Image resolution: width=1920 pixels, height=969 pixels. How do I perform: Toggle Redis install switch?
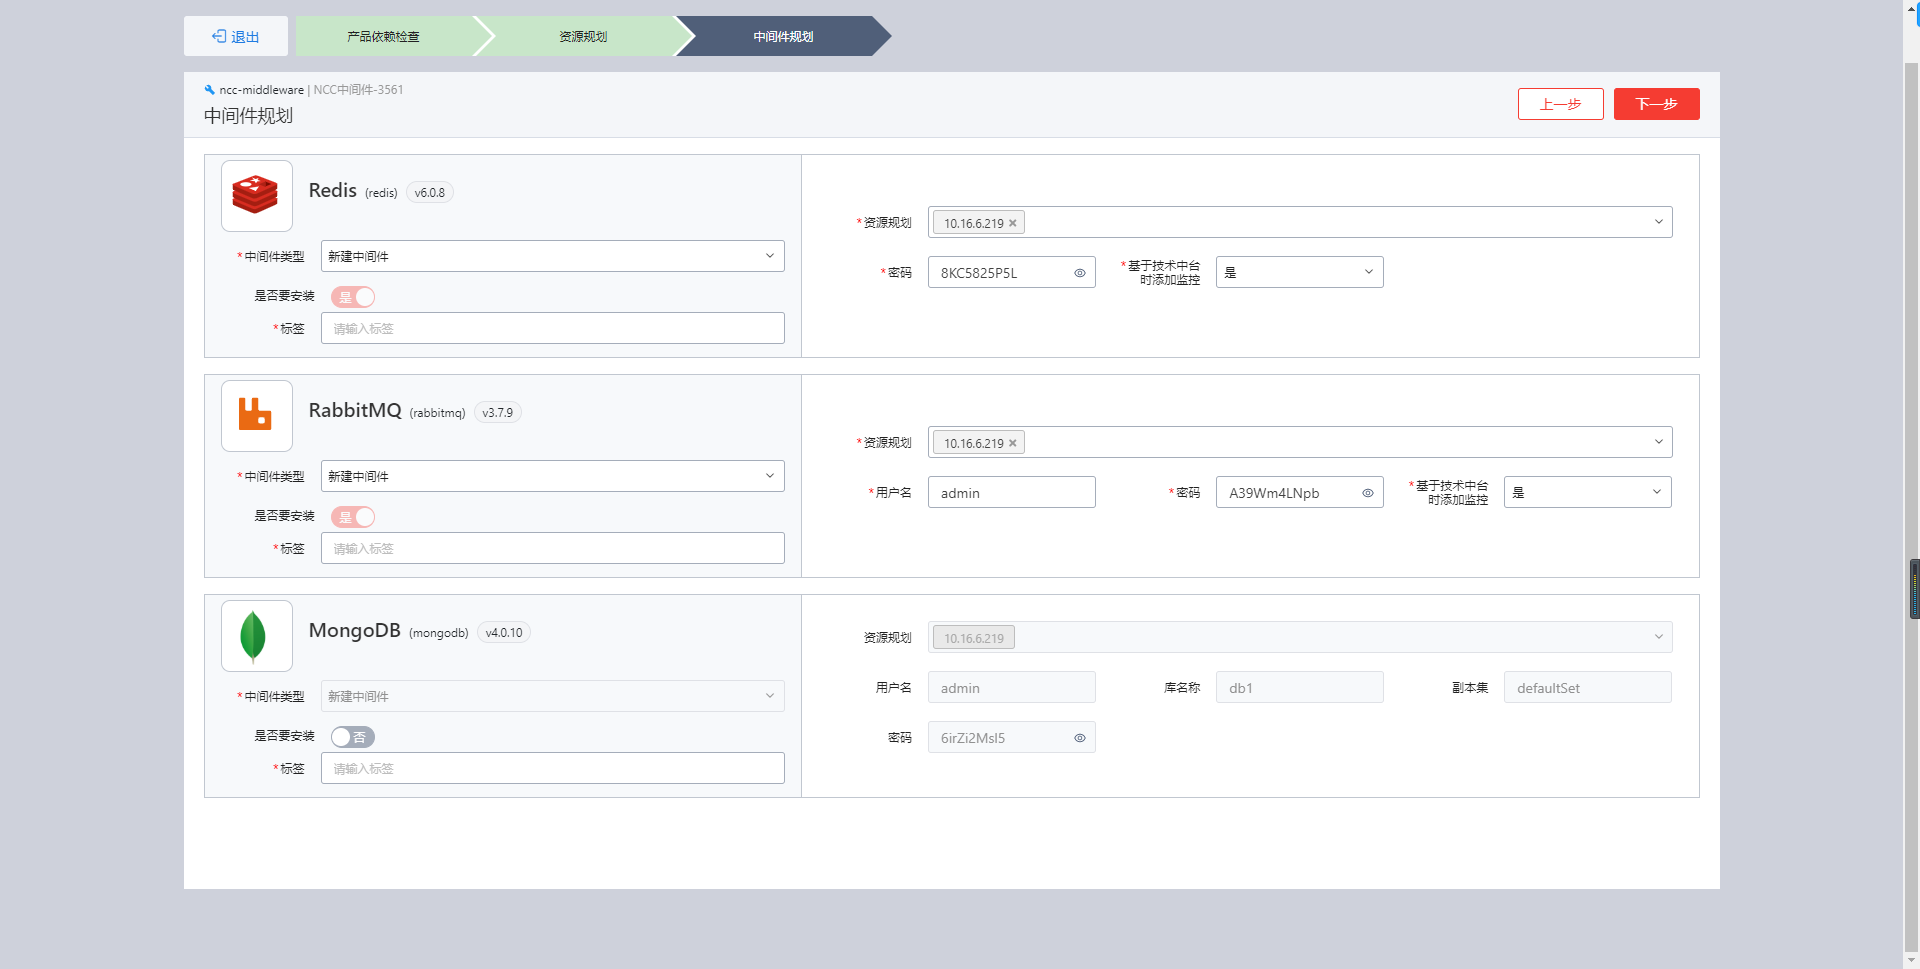(x=353, y=297)
